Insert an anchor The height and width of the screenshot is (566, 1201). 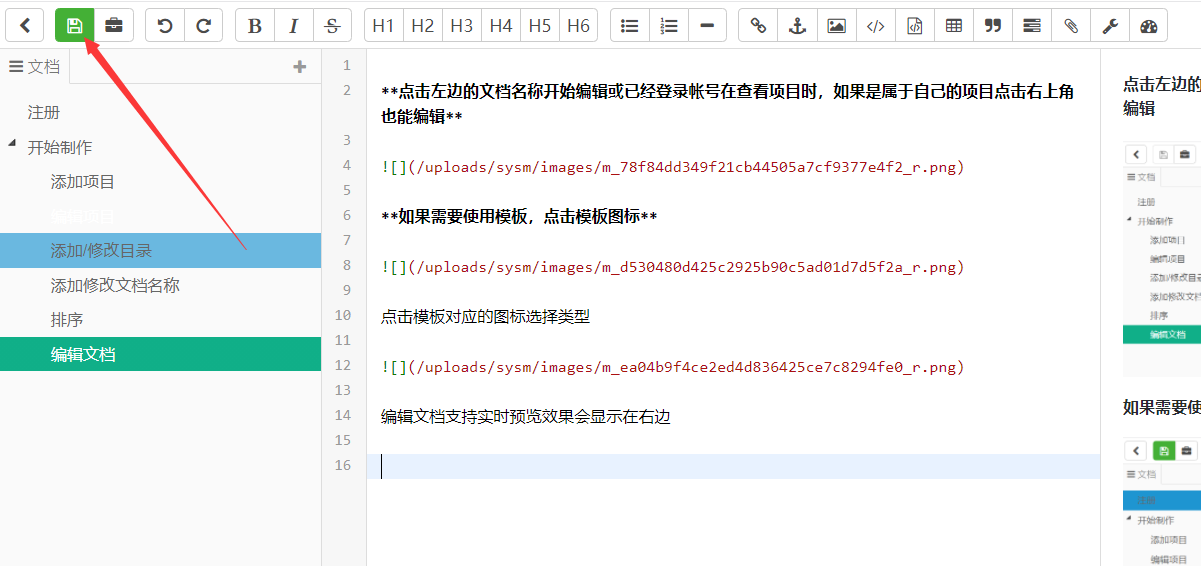(797, 26)
